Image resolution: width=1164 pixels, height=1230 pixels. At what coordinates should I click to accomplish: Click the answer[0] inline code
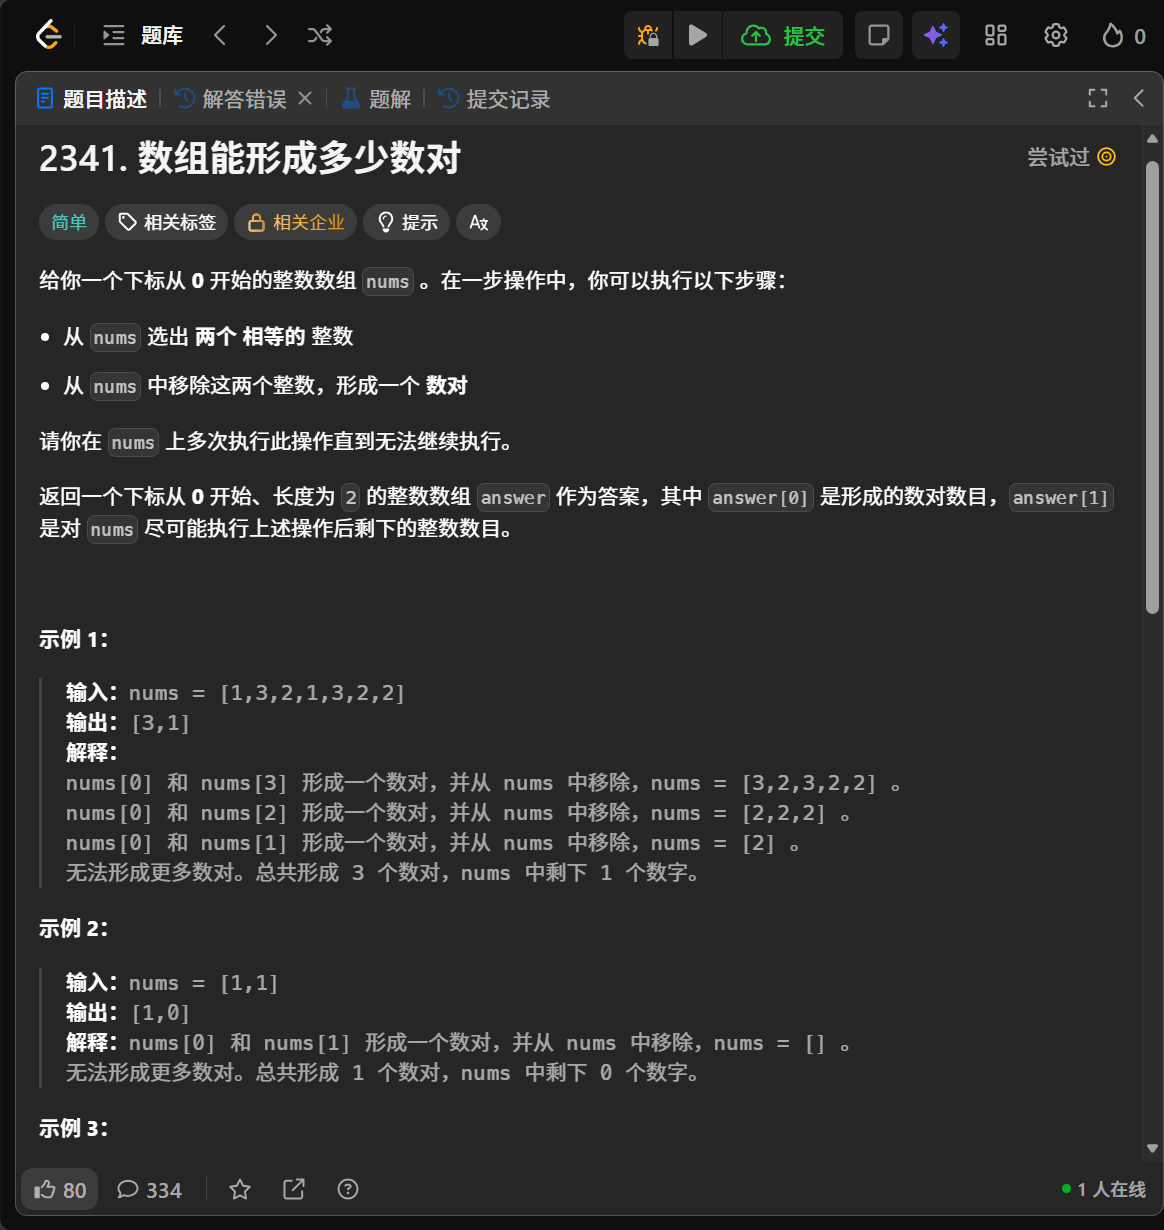click(761, 498)
